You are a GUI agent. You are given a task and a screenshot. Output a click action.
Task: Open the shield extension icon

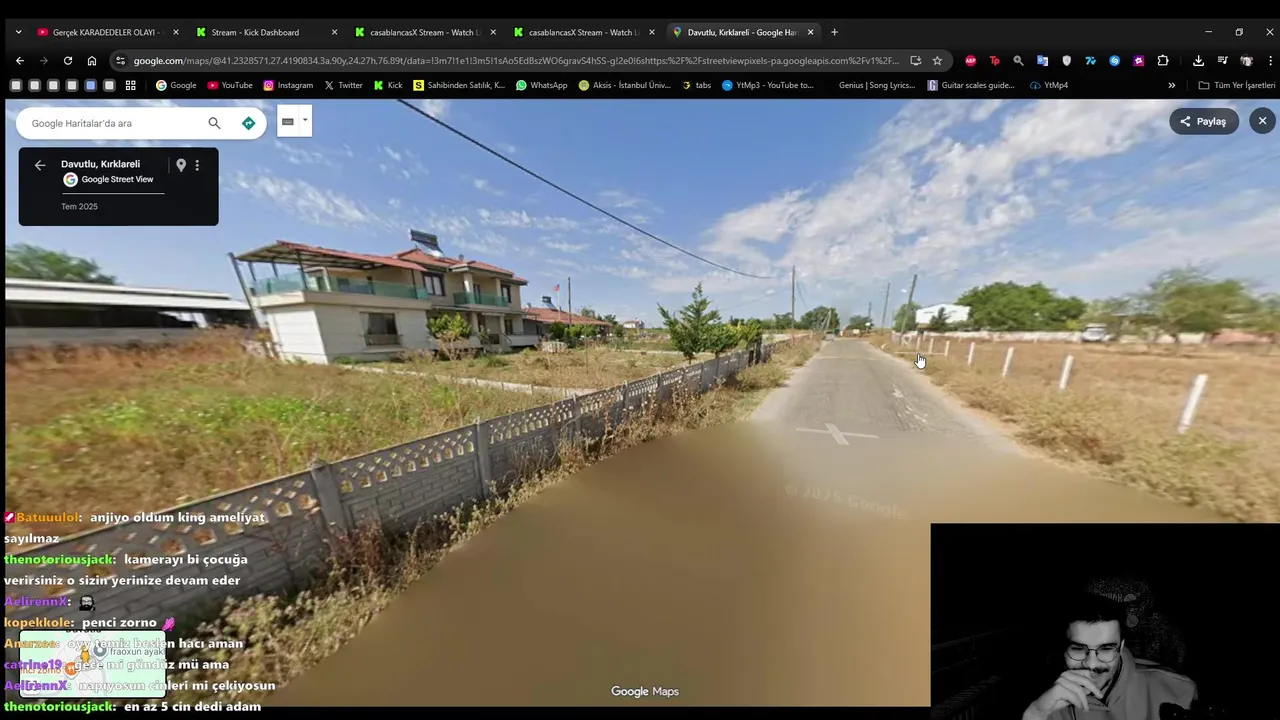[1066, 60]
